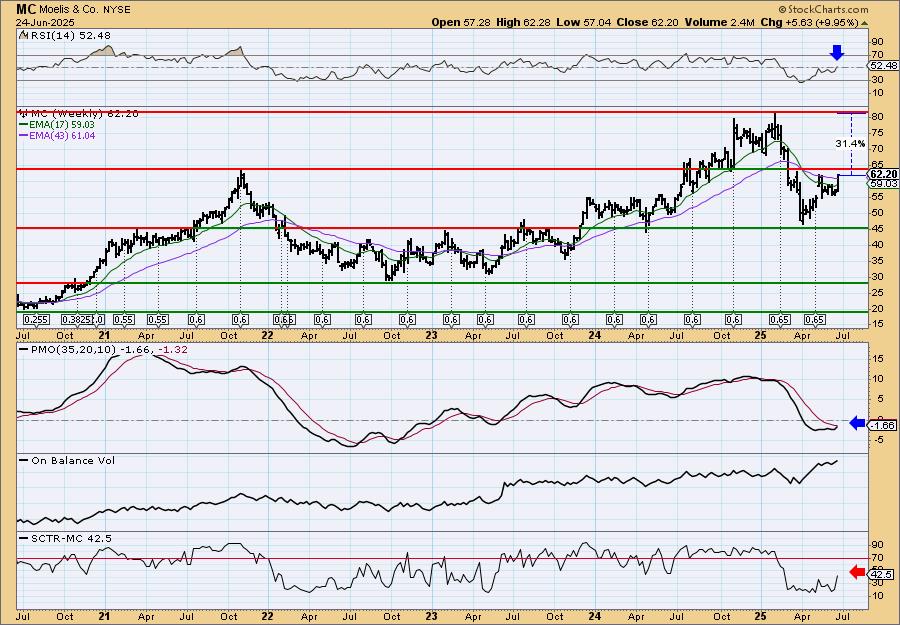900x625 pixels.
Task: Click the purple EMA(43) legend line
Action: point(23,136)
